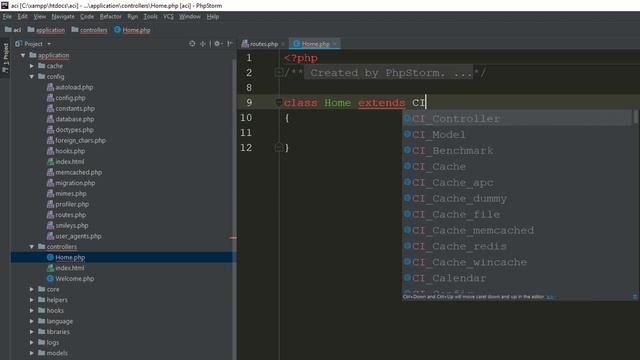Select autoload.php in project tree

point(70,87)
